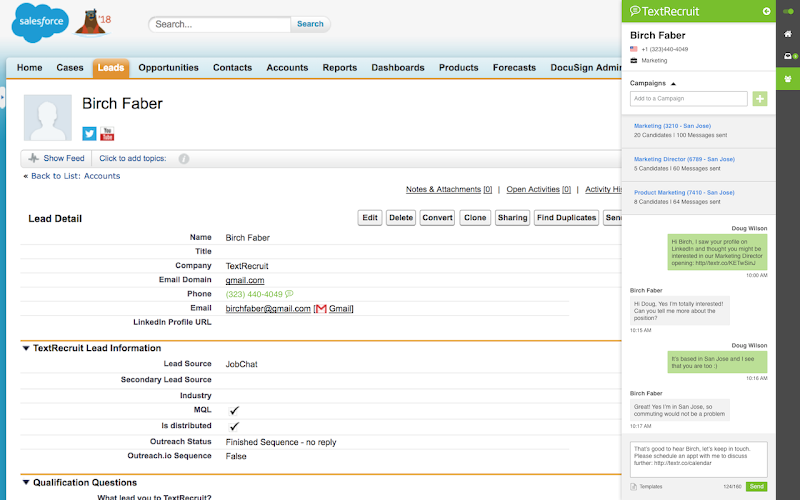Click the Clone button

coord(475,218)
